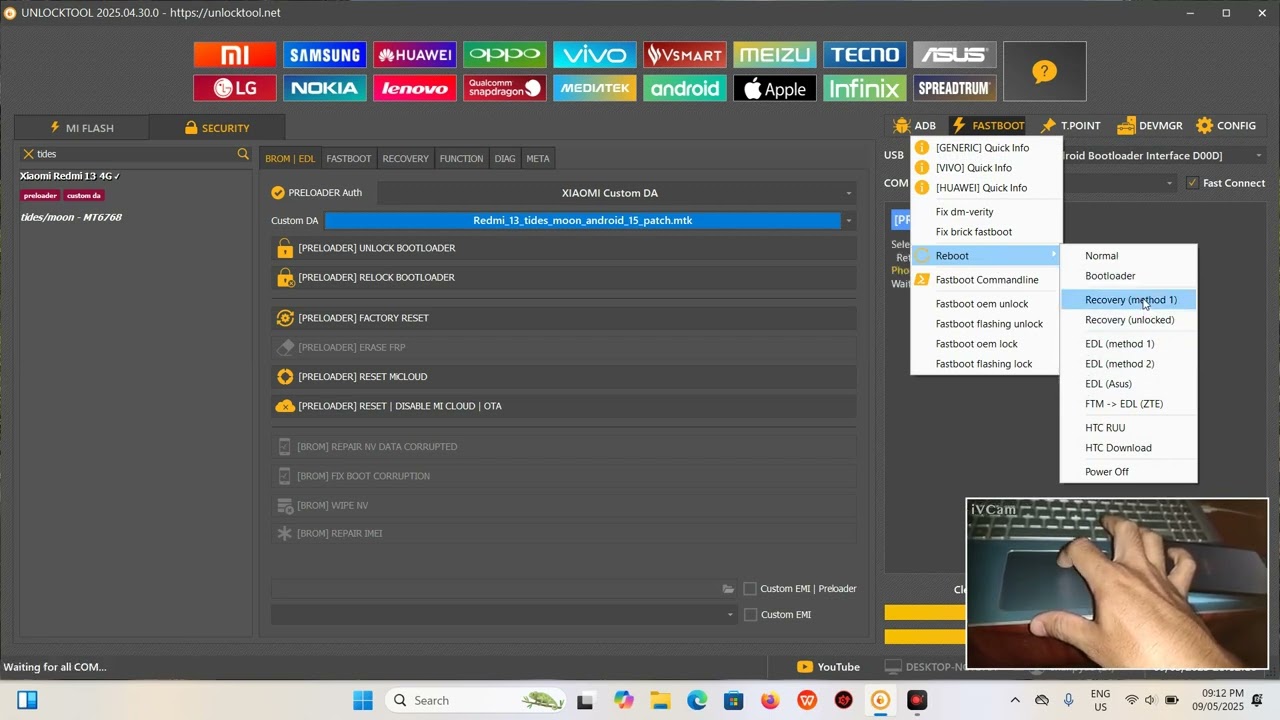Image resolution: width=1280 pixels, height=720 pixels.
Task: Show hidden system tray icons chevron
Action: click(x=1015, y=700)
